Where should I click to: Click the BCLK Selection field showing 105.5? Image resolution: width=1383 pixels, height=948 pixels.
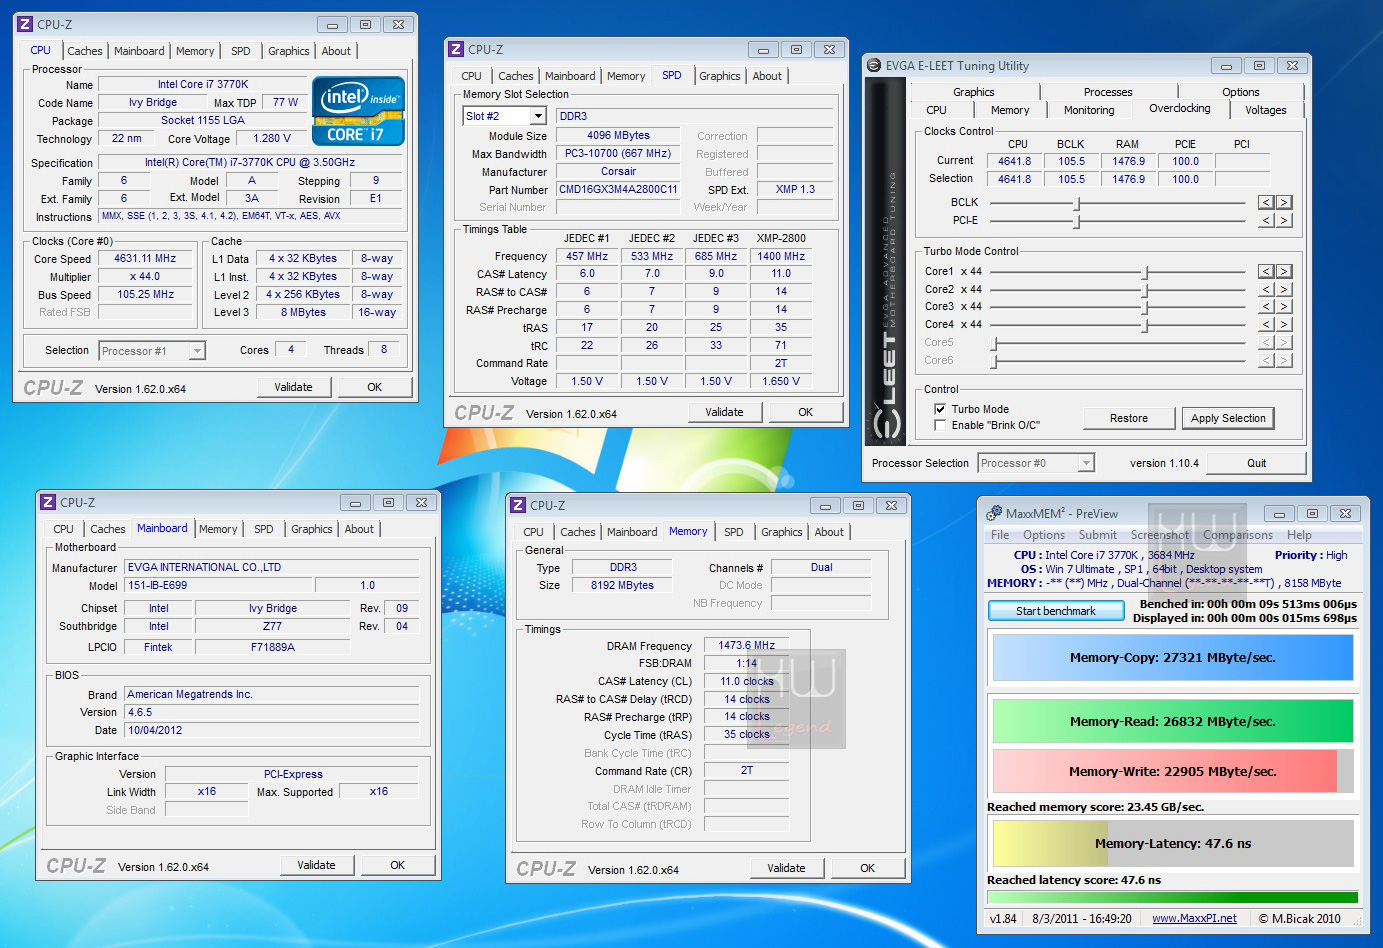click(x=1071, y=179)
